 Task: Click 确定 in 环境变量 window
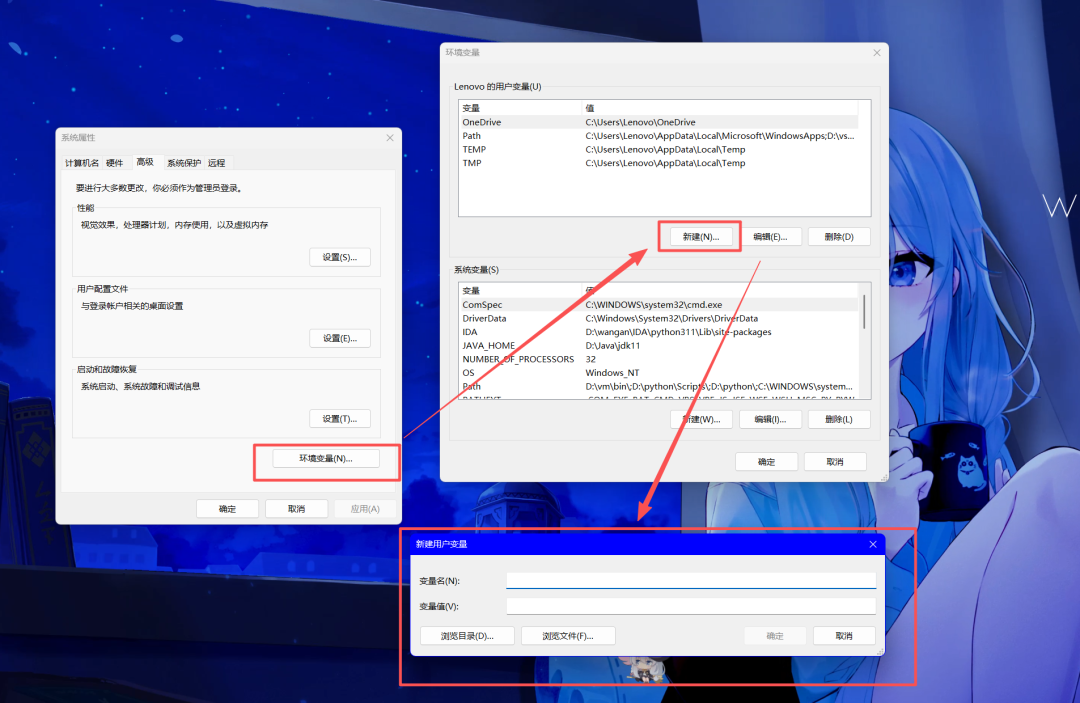tap(767, 462)
